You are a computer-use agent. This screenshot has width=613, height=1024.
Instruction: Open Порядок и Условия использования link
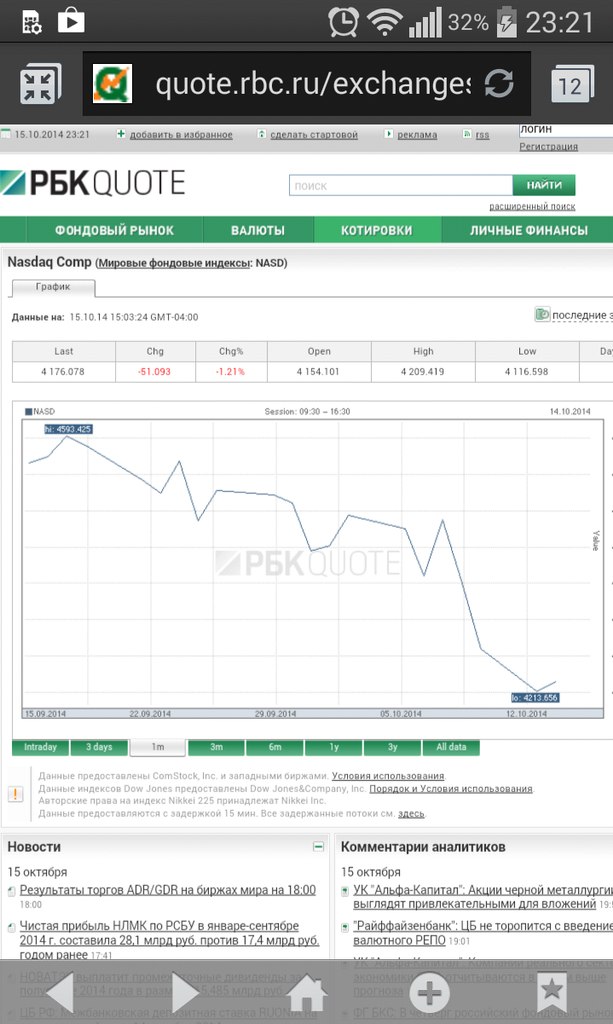[451, 788]
